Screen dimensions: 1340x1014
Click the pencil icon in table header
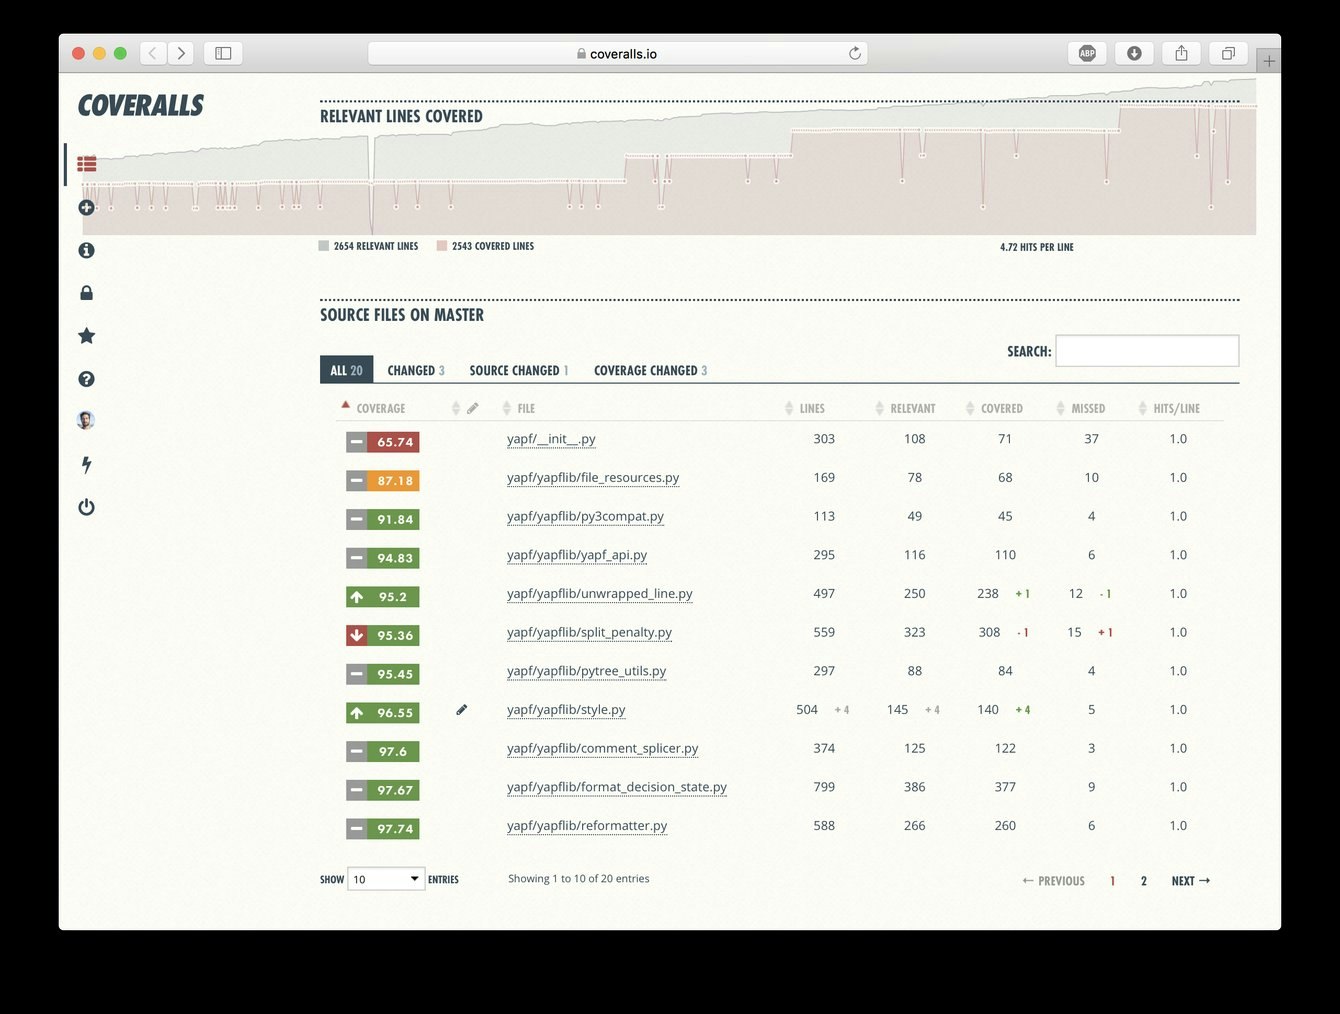tap(472, 408)
